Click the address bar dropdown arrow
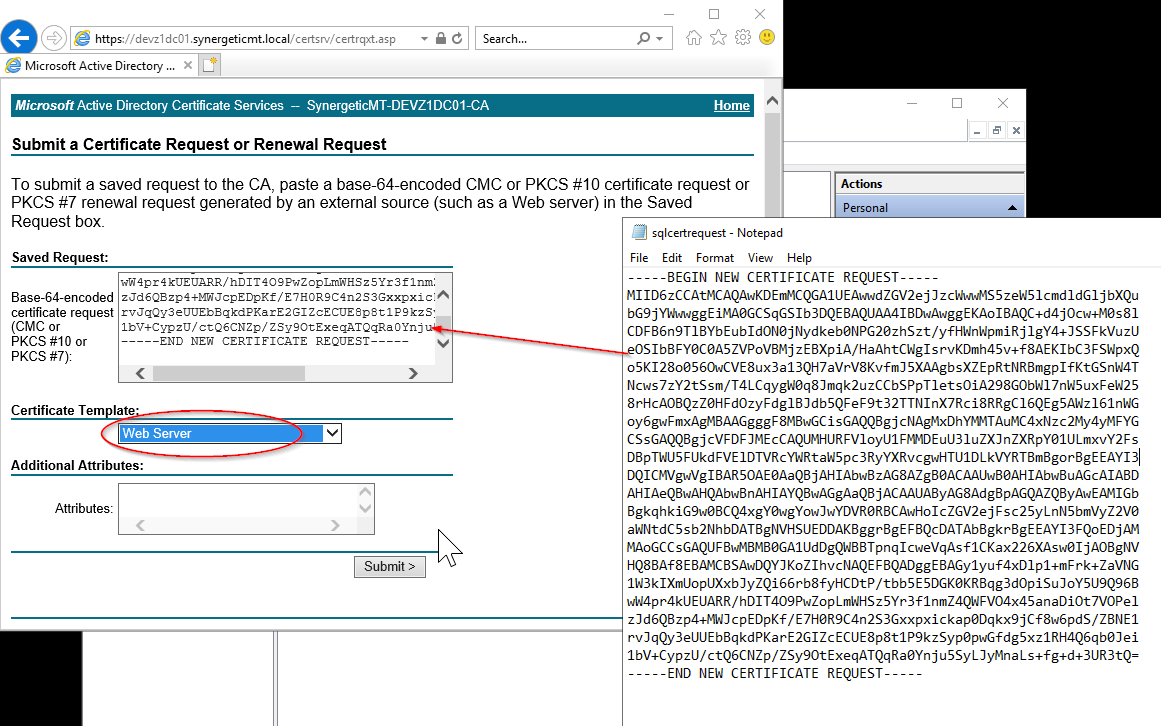This screenshot has width=1161, height=726. tap(424, 38)
